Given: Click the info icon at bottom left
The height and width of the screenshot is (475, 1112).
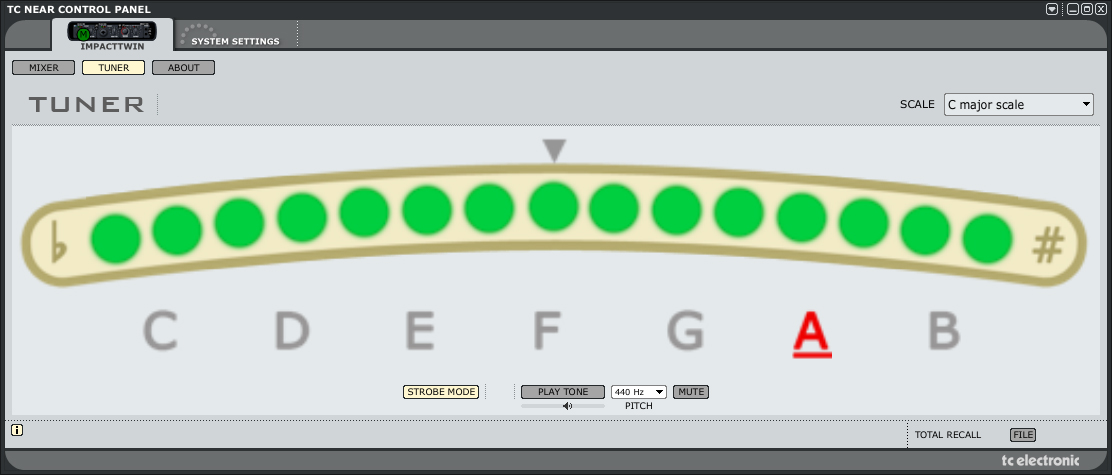Looking at the screenshot, I should click(x=17, y=430).
